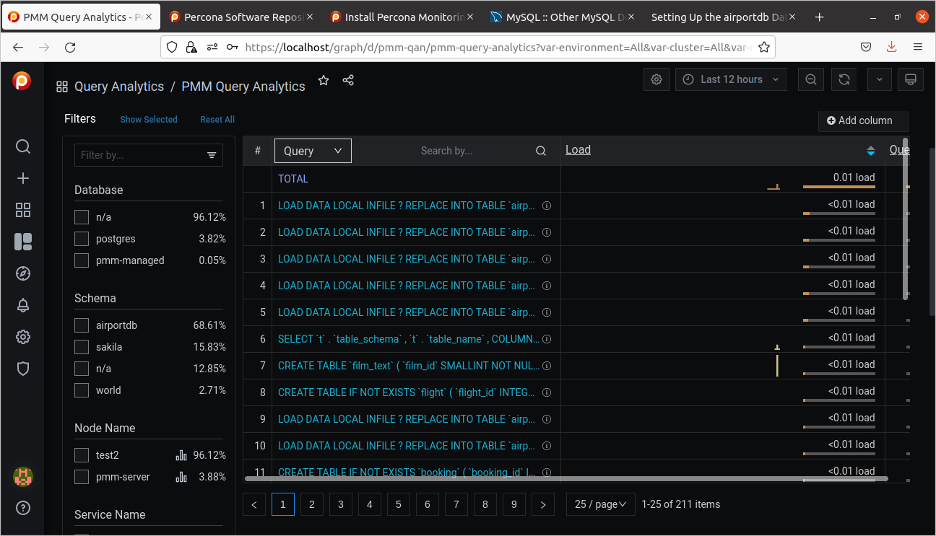936x536 pixels.
Task: Open the Help question mark icon
Action: (23, 508)
